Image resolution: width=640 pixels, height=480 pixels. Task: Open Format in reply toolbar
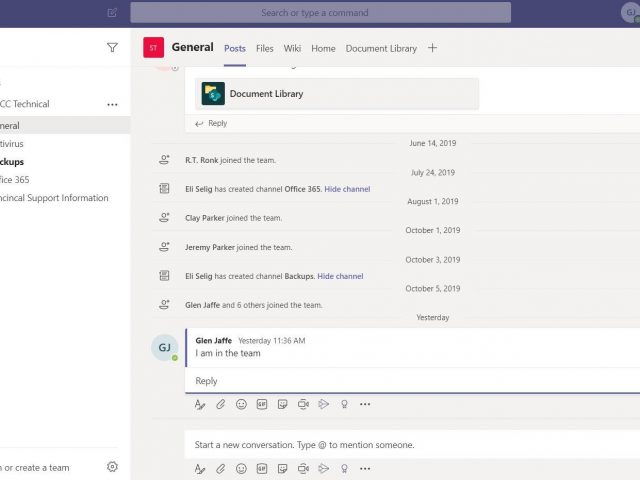[200, 404]
